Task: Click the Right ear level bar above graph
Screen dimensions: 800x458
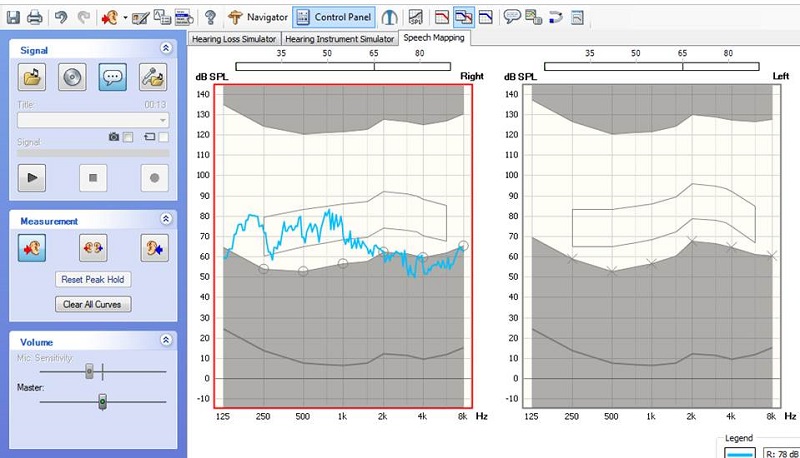Action: [x=343, y=66]
